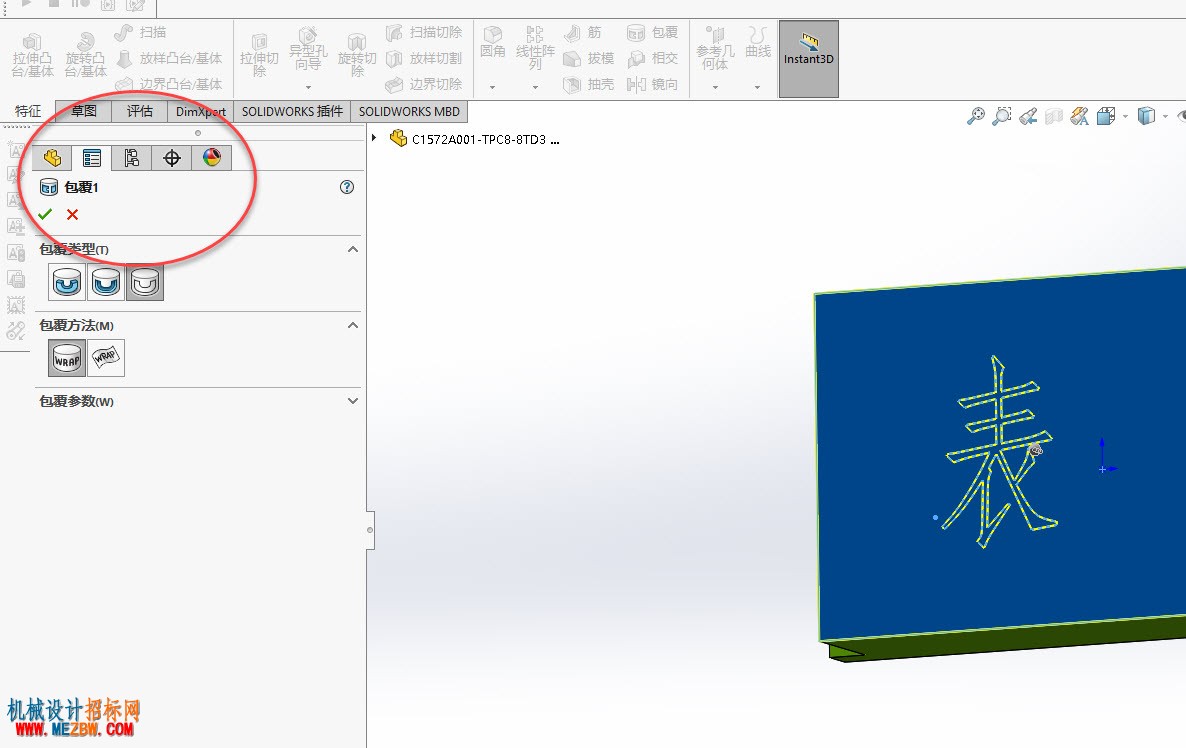Open the SOLIDWORKS 插件 tab
Viewport: 1186px width, 748px height.
tap(292, 111)
